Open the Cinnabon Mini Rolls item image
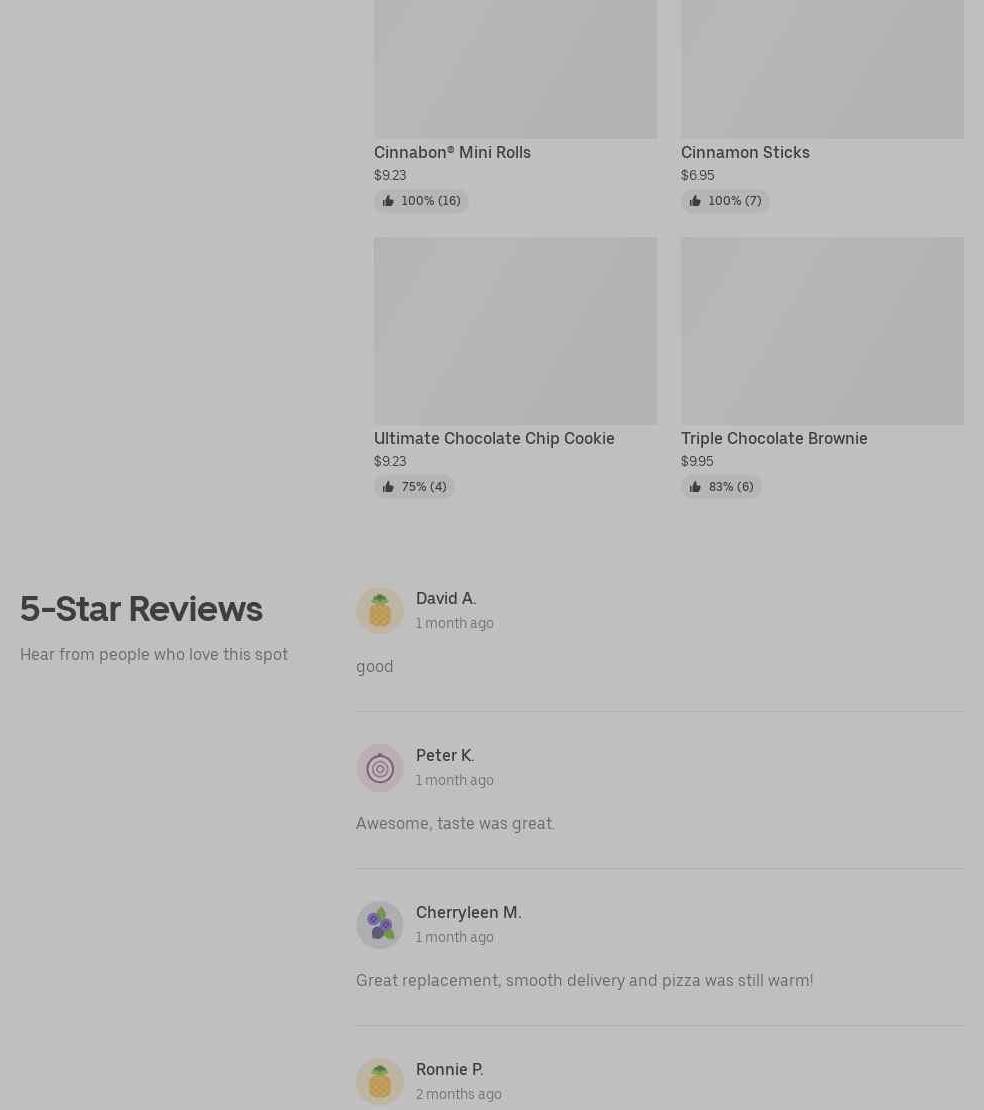984x1110 pixels. click(x=515, y=69)
